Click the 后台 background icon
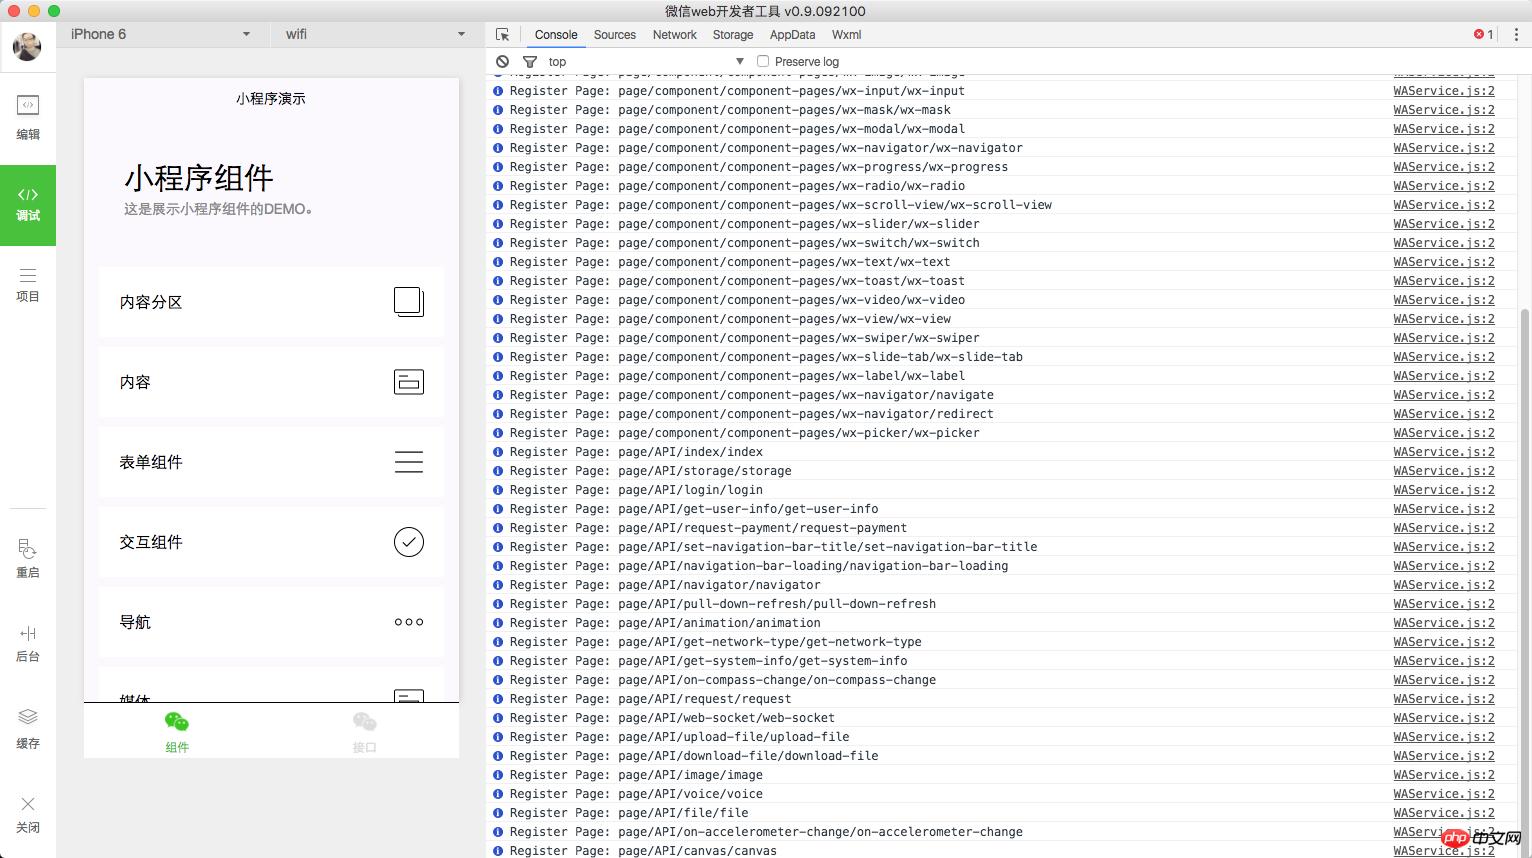This screenshot has width=1532, height=858. click(x=28, y=642)
